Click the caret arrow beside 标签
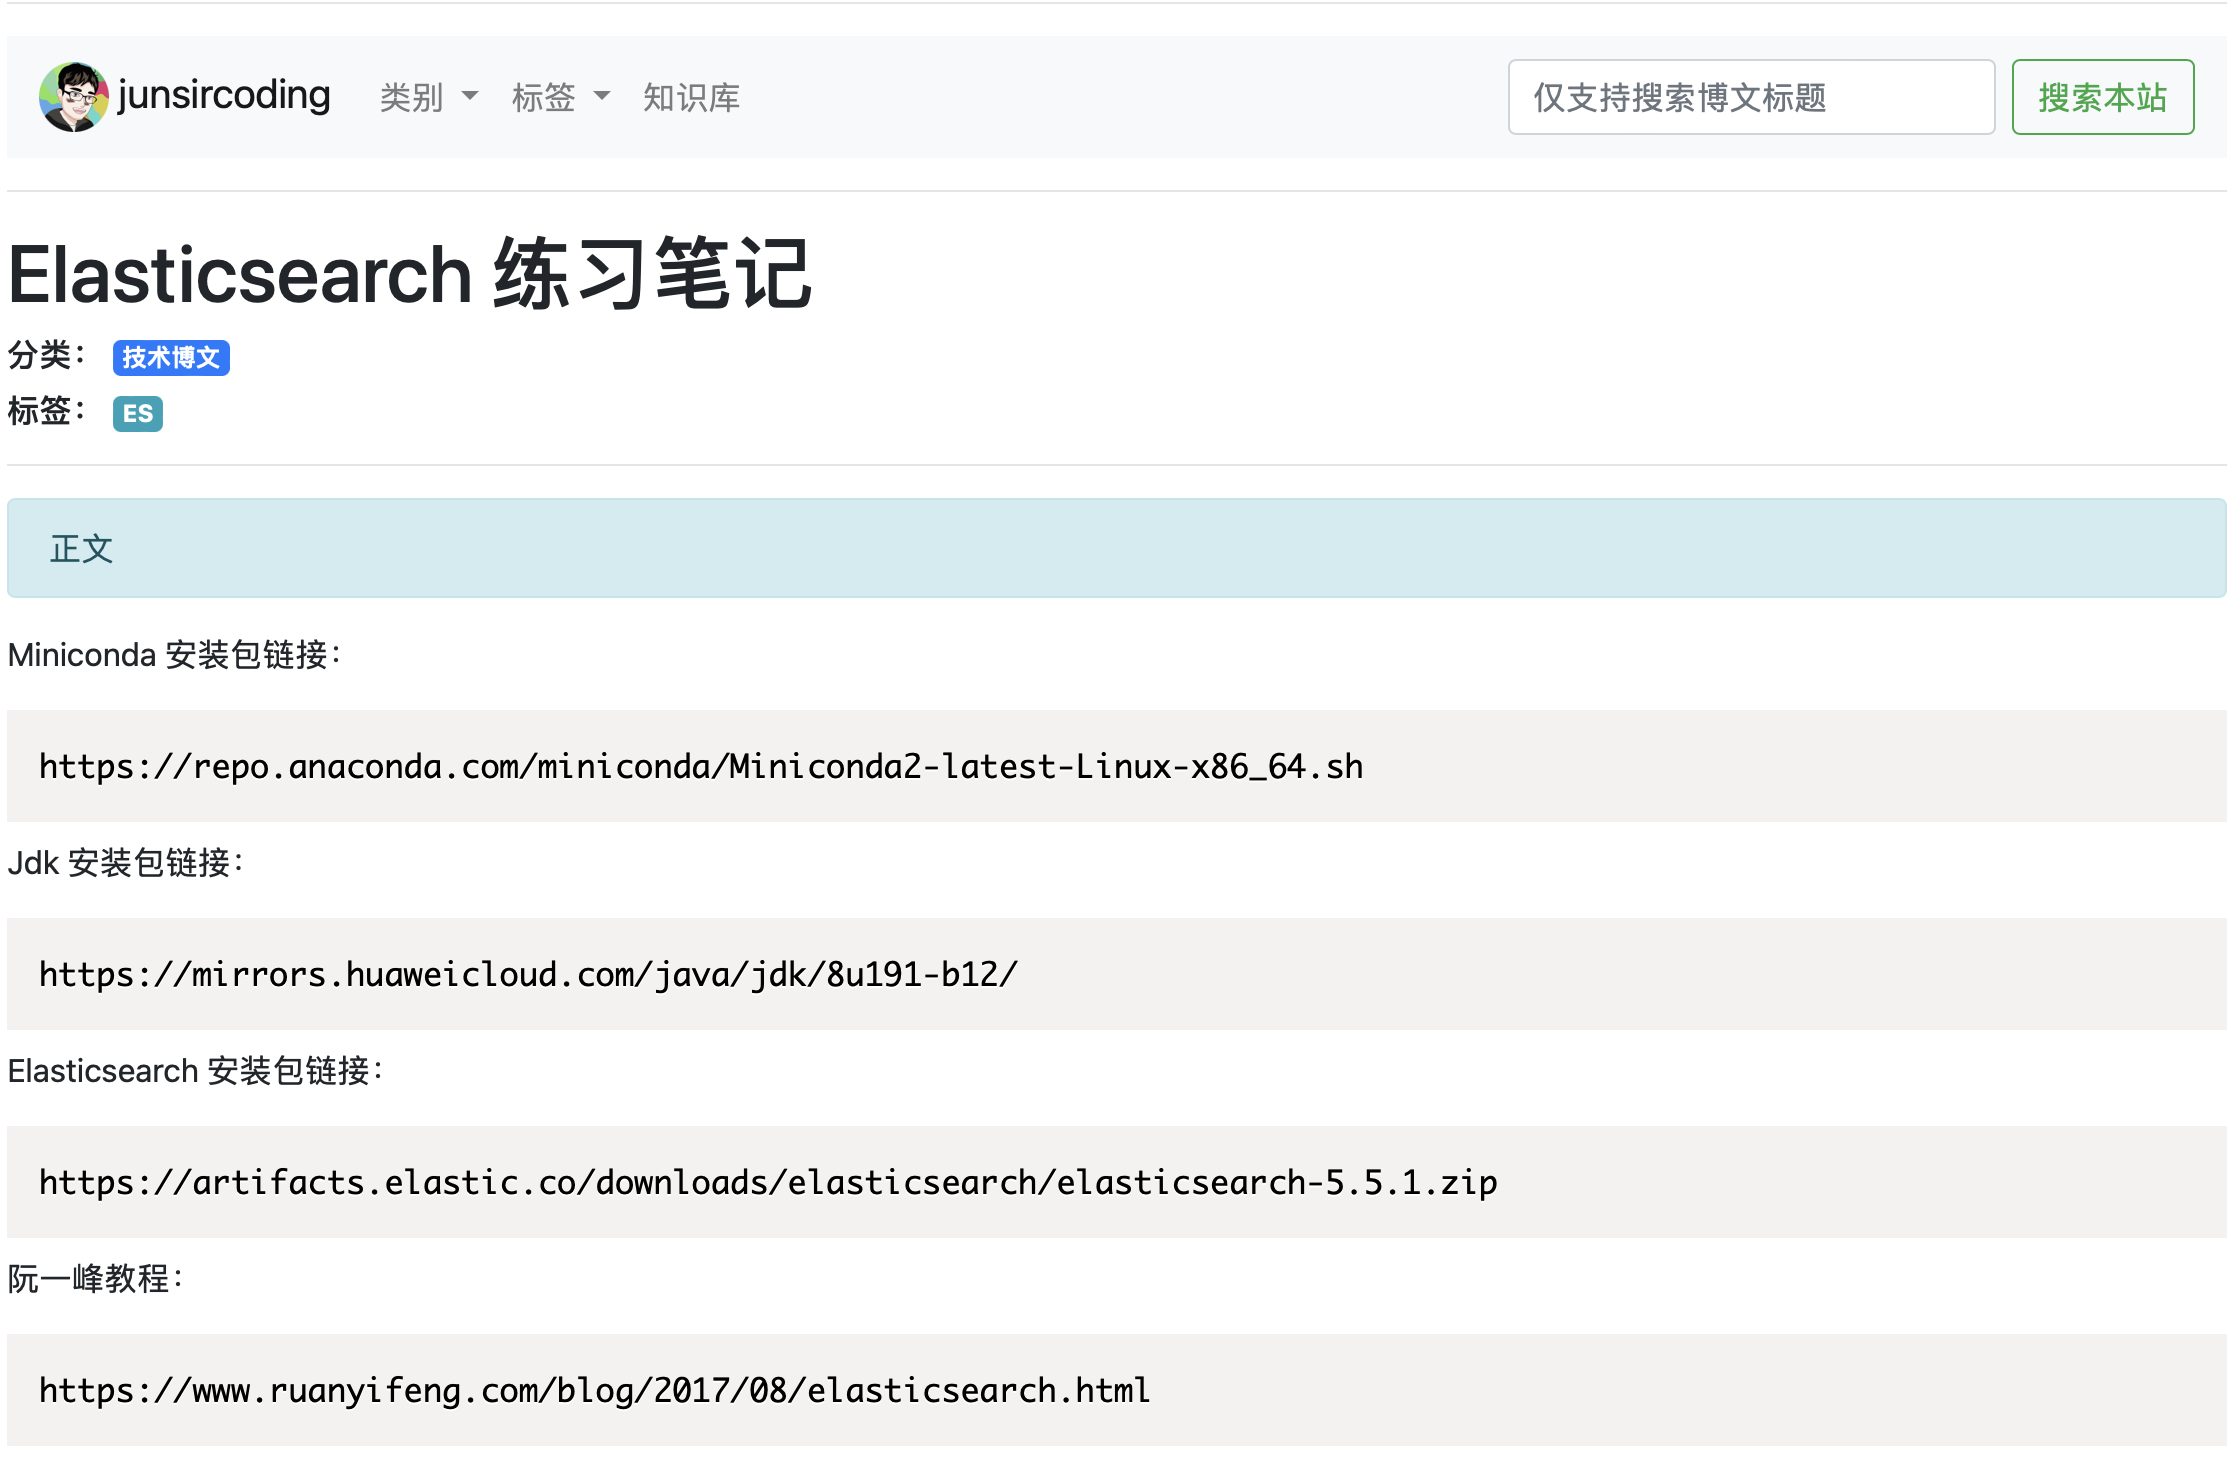The image size is (2240, 1482). click(x=602, y=97)
